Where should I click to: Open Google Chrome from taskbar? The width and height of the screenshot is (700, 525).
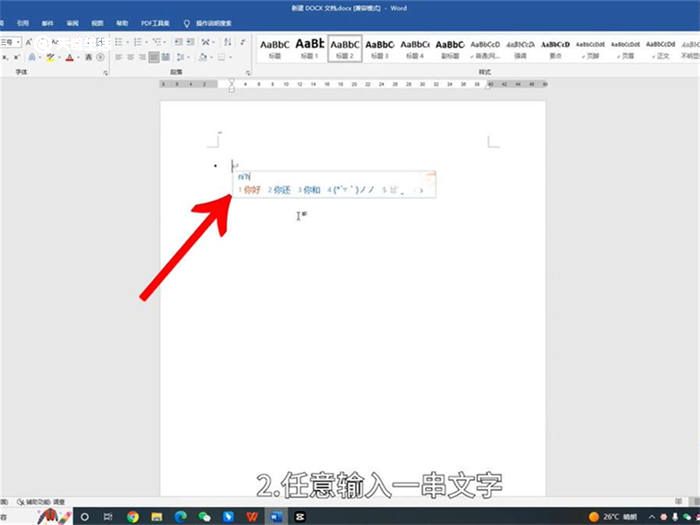point(133,517)
